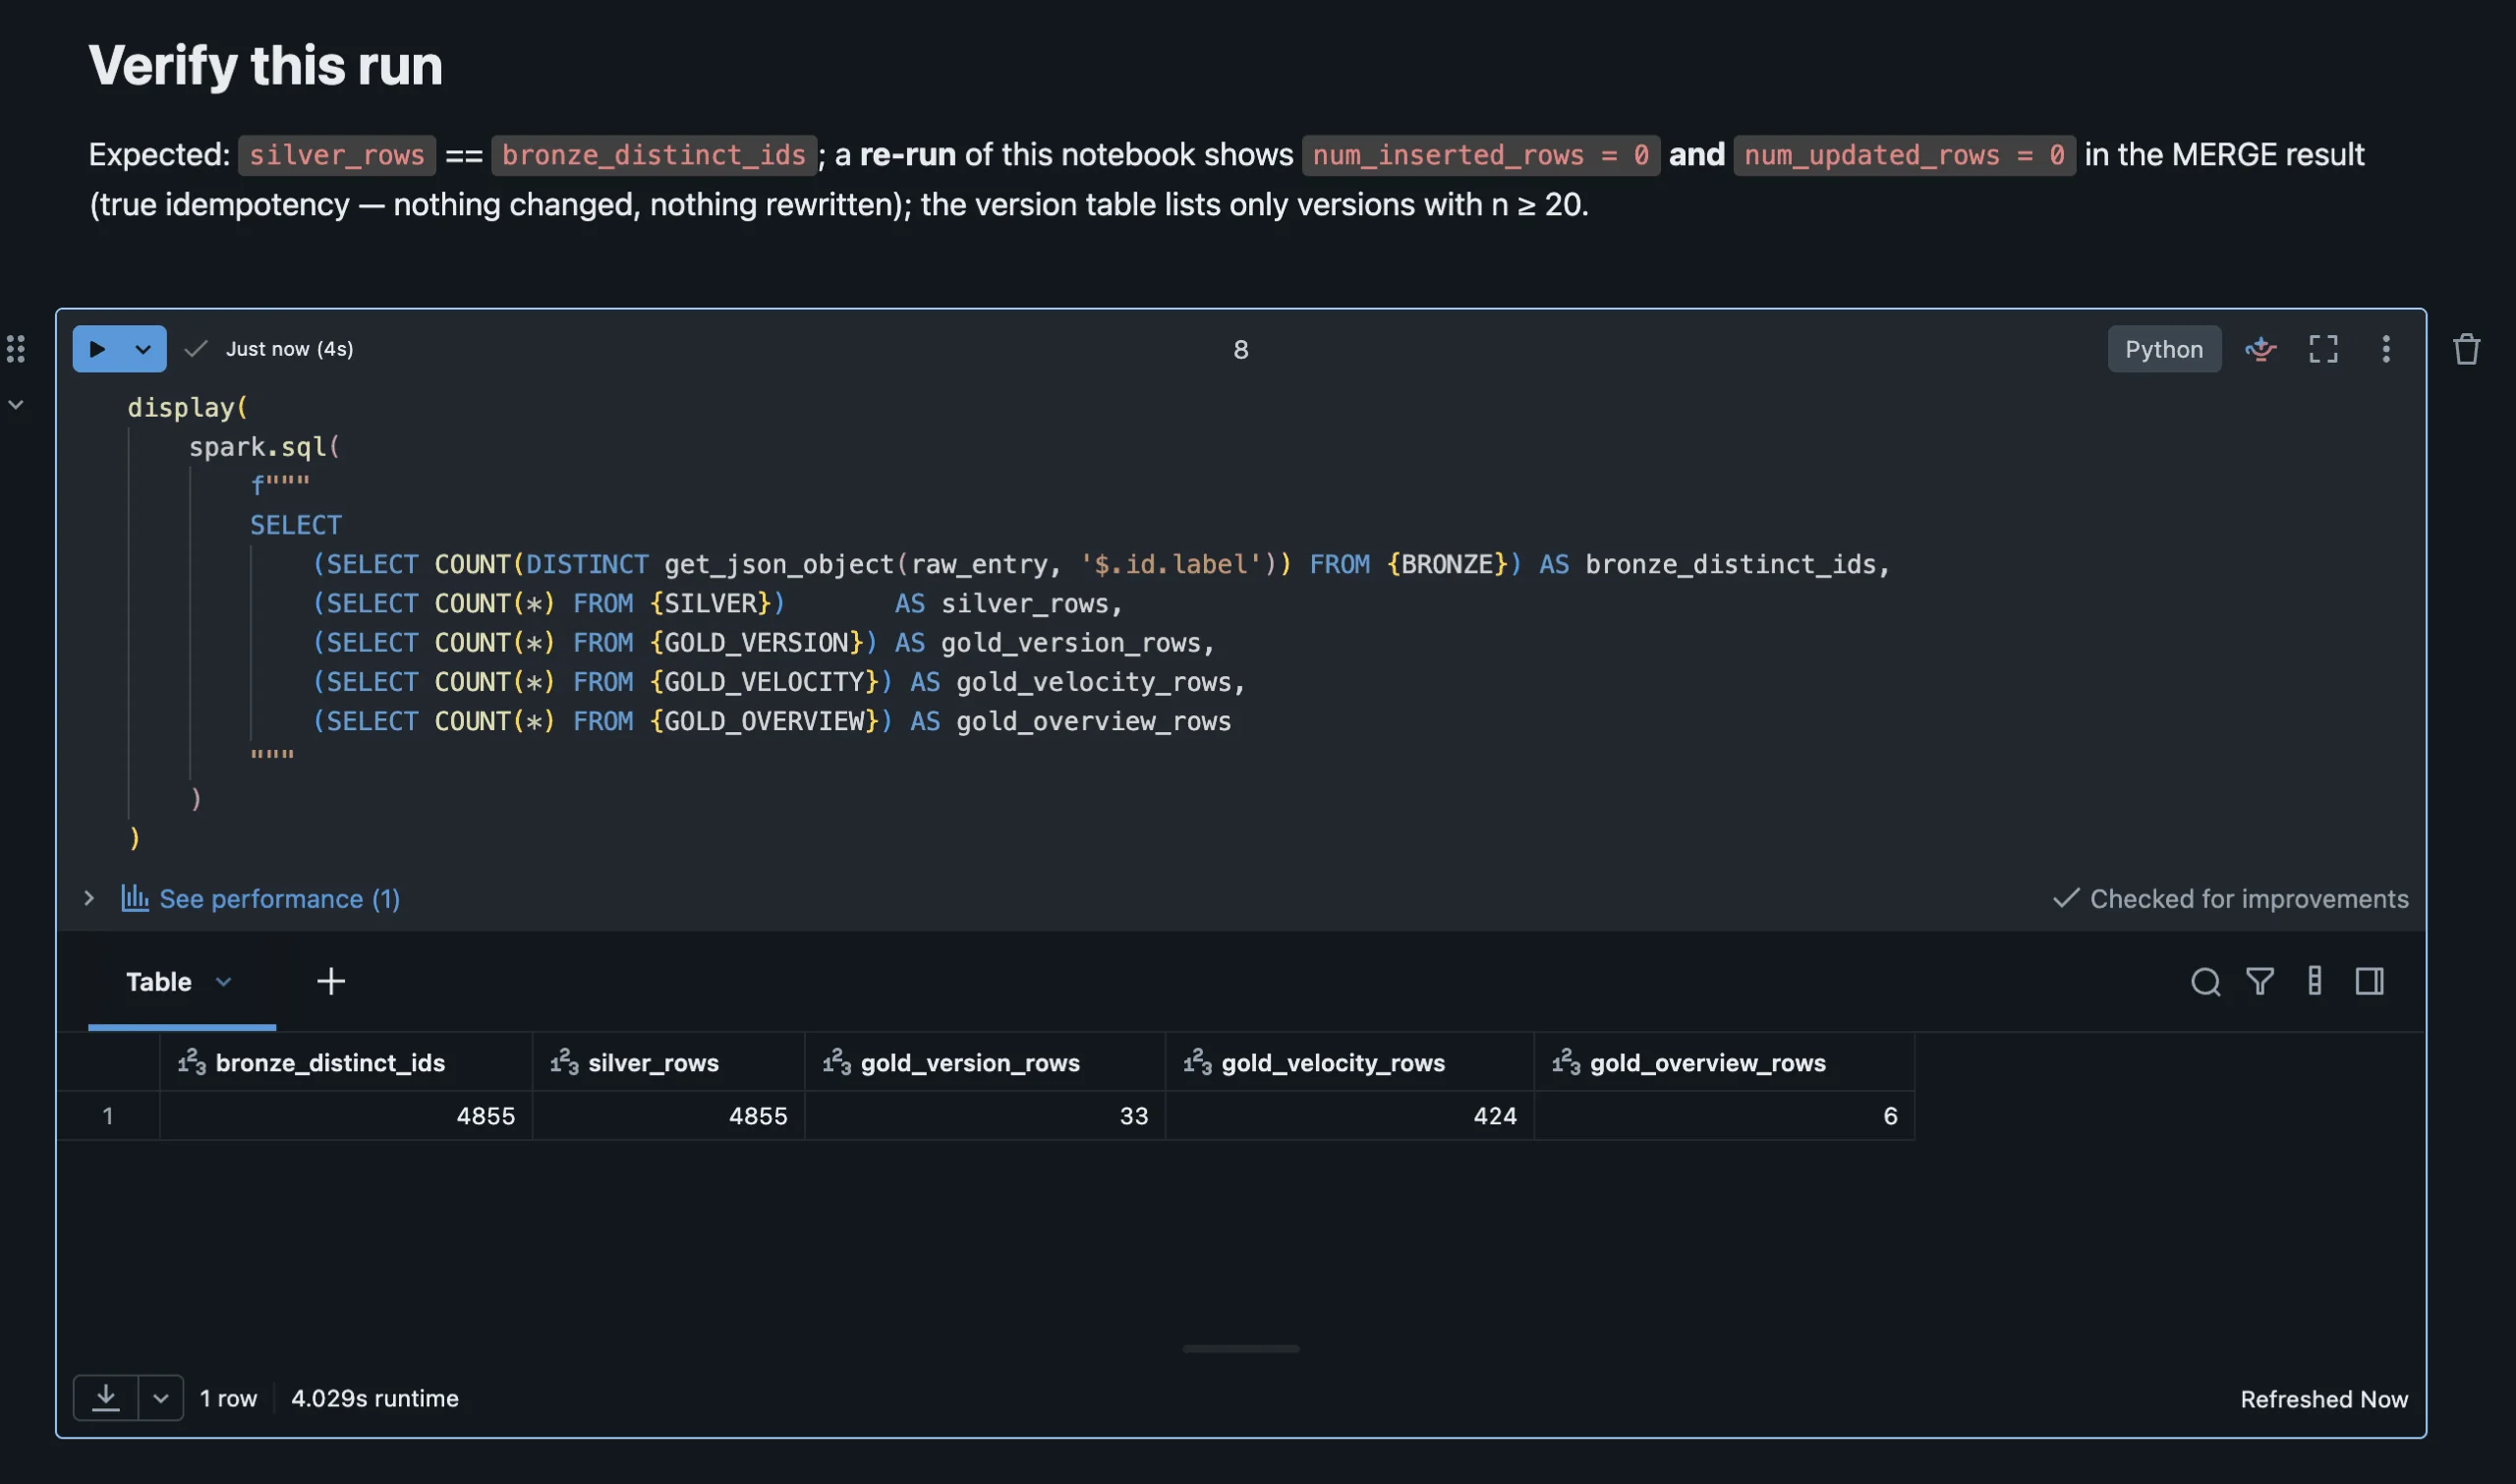Image resolution: width=2516 pixels, height=1484 pixels.
Task: Filter the results table
Action: click(2259, 981)
